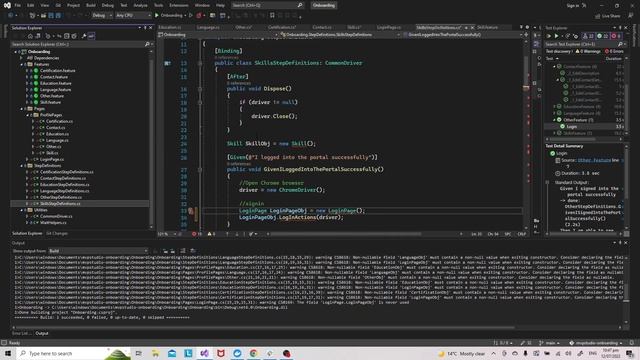
Task: Toggle the failed tests filter in Test Explorer
Action: pyautogui.click(x=616, y=36)
